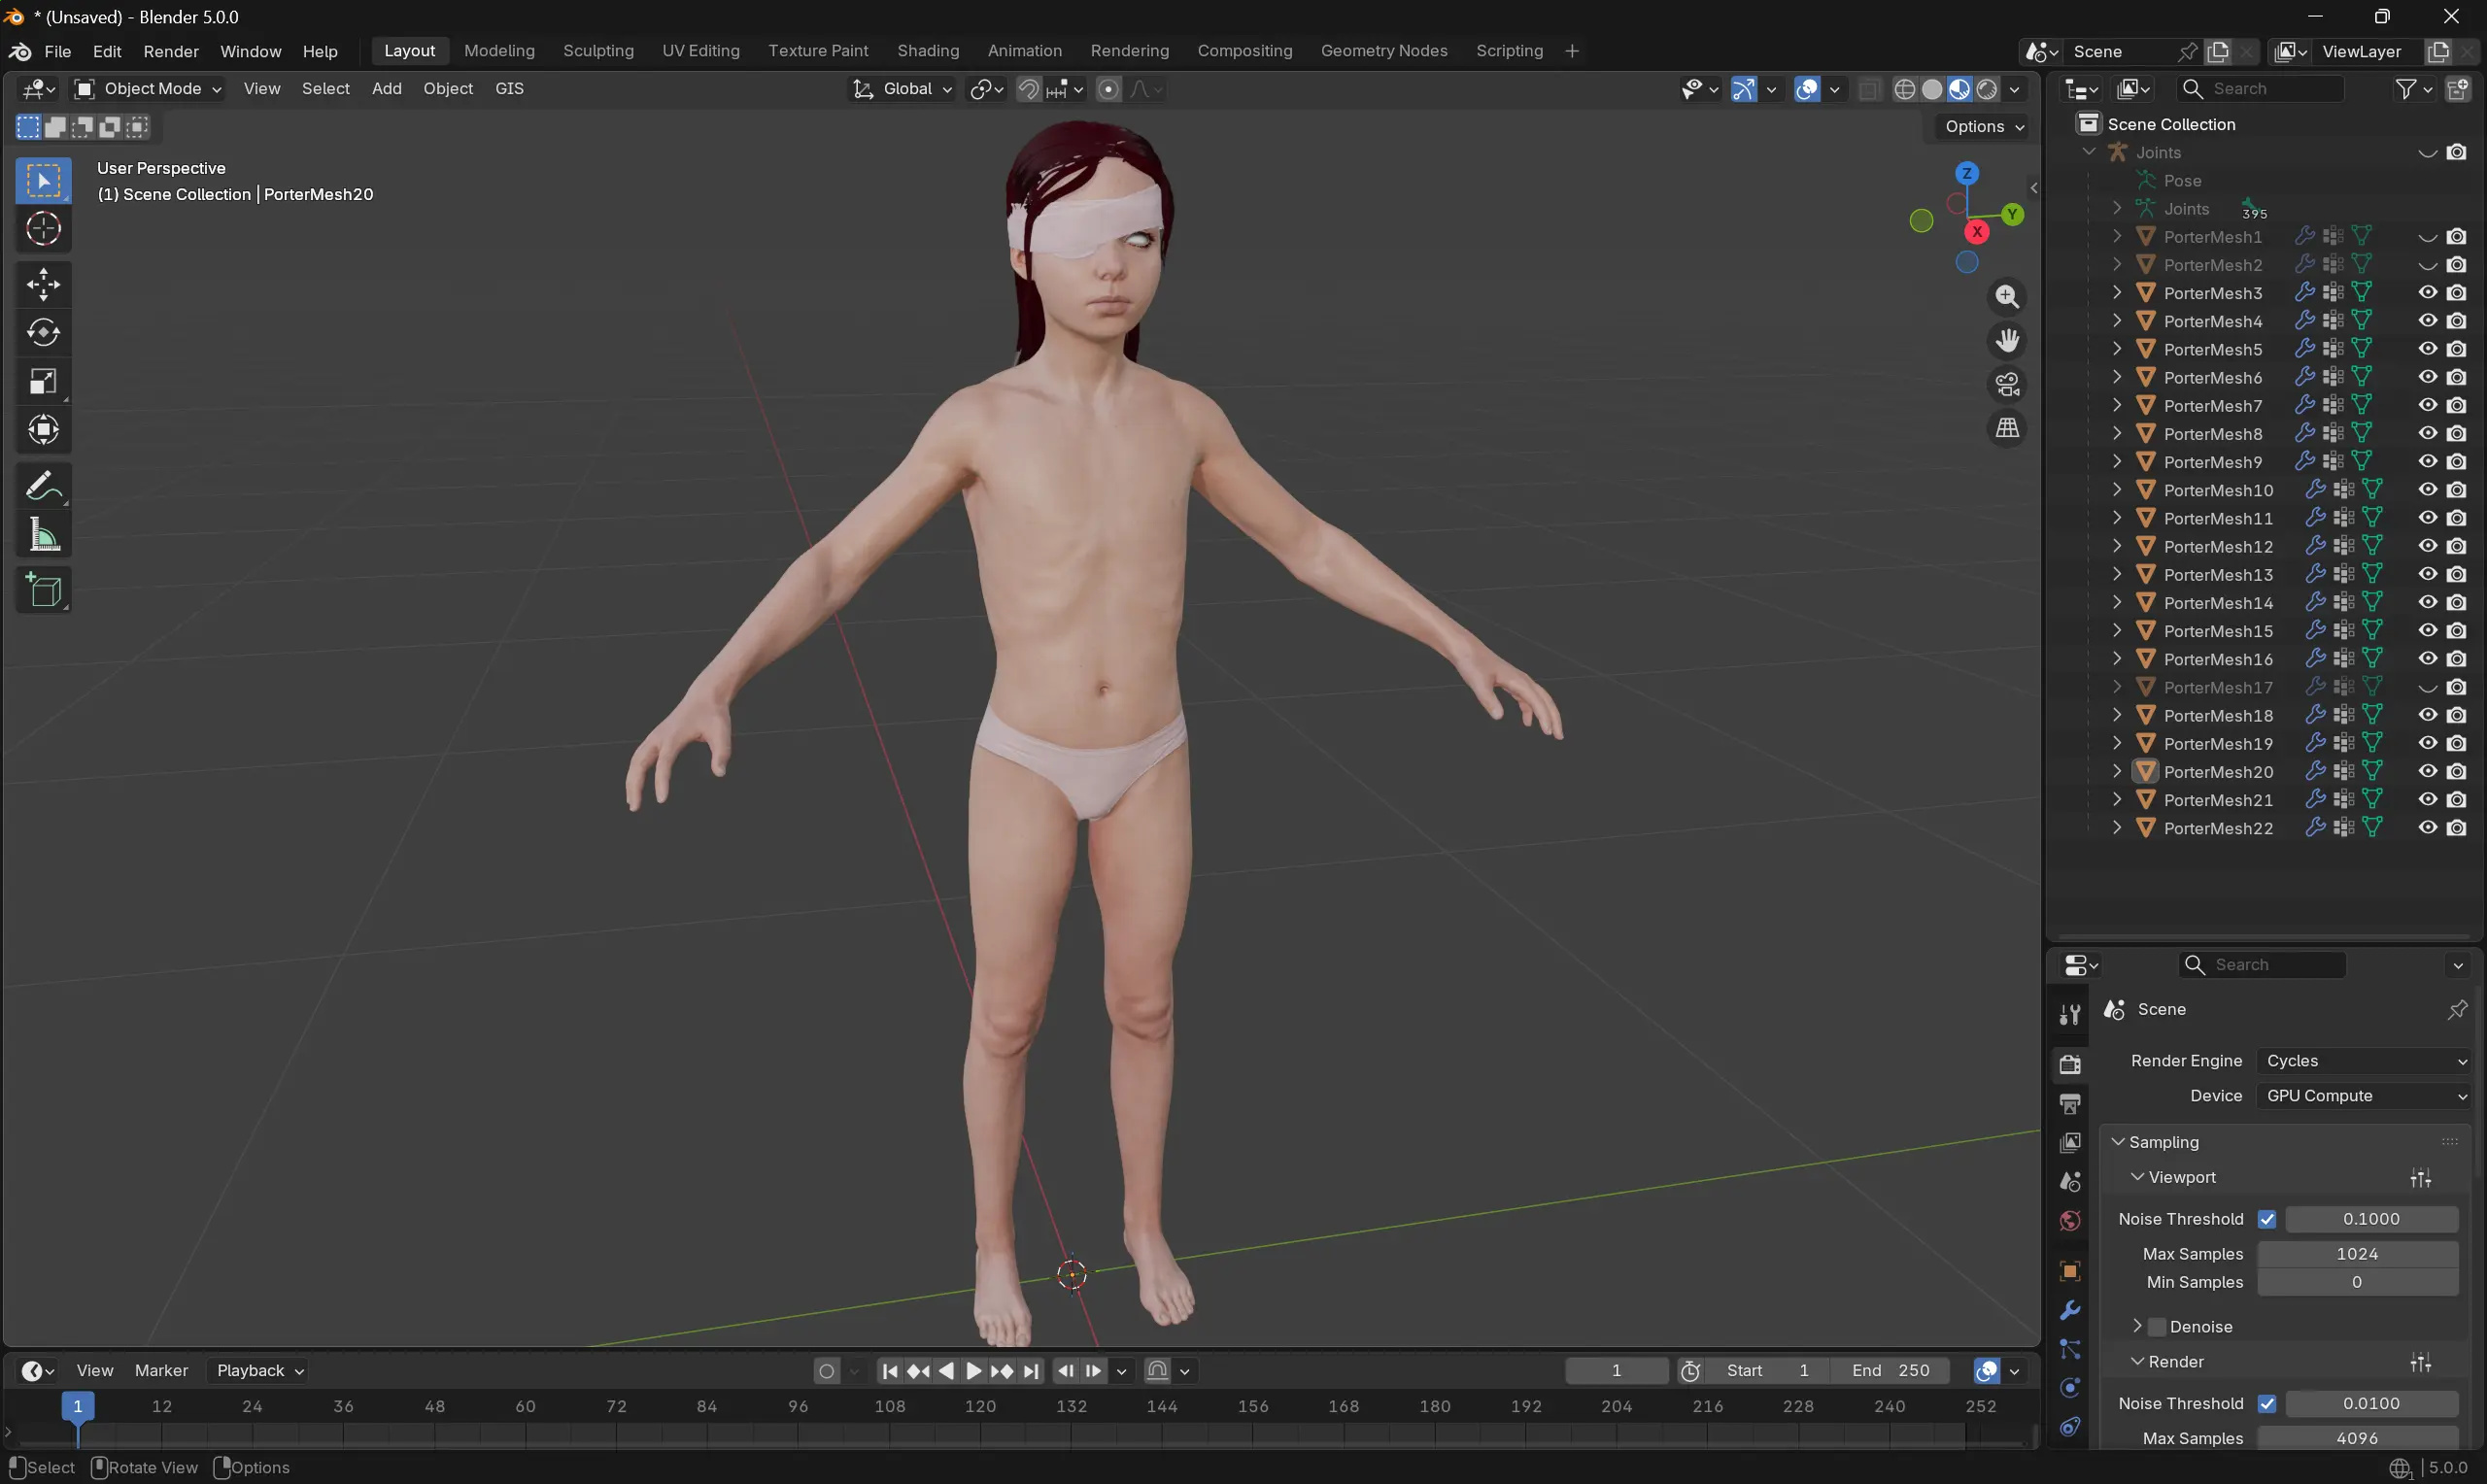The width and height of the screenshot is (2487, 1484).
Task: Click the viewport Max Samples field 1024
Action: pyautogui.click(x=2357, y=1254)
